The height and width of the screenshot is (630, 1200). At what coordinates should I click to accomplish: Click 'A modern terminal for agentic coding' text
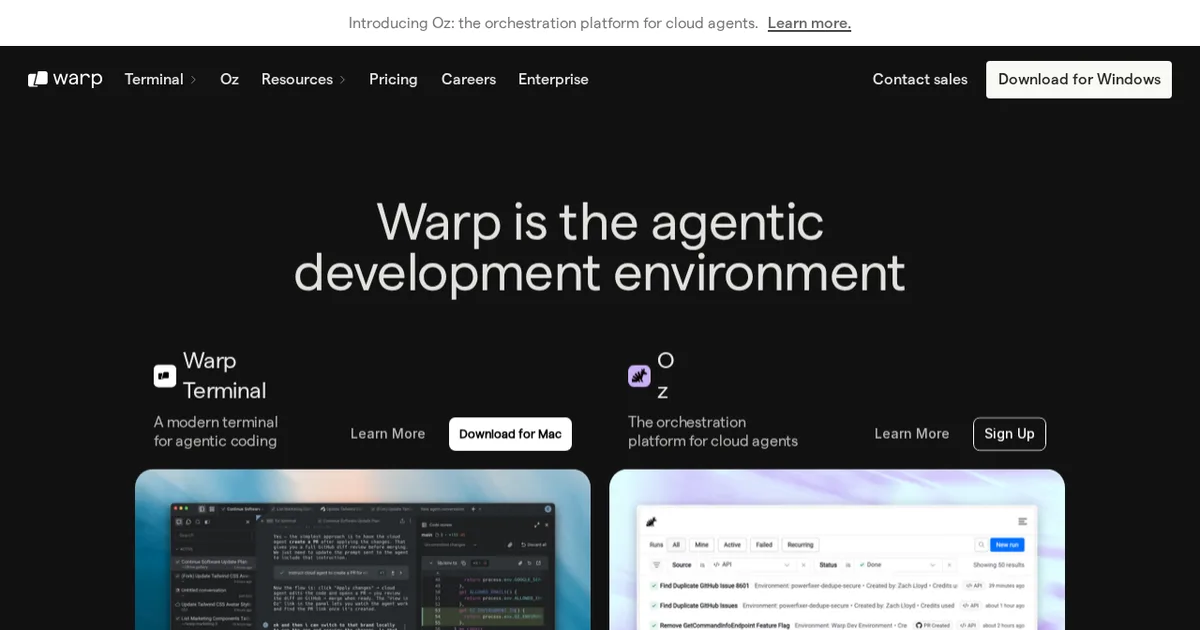(216, 431)
